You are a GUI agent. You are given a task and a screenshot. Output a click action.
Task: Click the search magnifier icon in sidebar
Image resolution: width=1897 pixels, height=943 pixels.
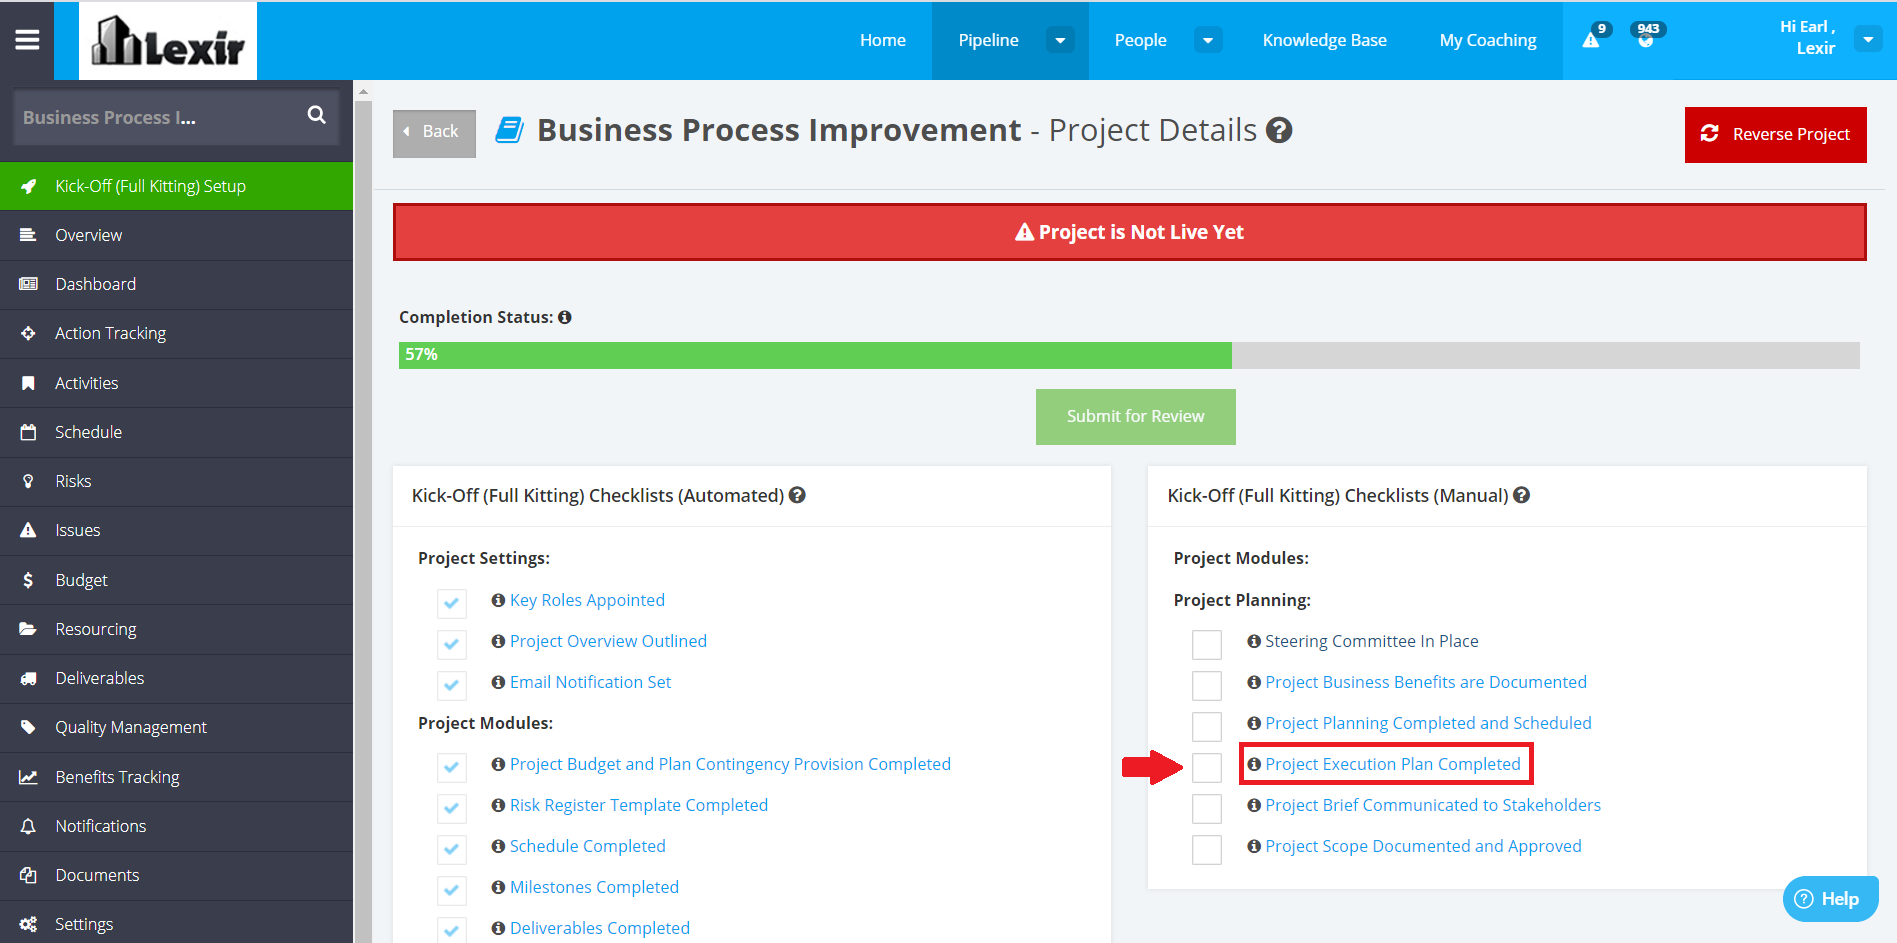pyautogui.click(x=317, y=115)
